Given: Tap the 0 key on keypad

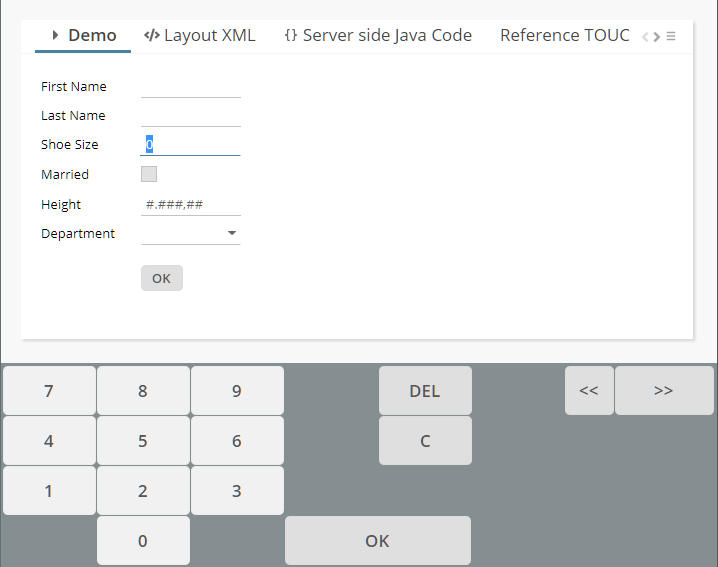Looking at the screenshot, I should click(x=143, y=541).
